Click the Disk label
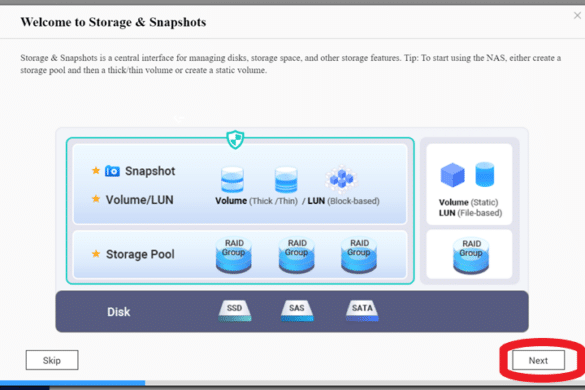 coord(119,312)
